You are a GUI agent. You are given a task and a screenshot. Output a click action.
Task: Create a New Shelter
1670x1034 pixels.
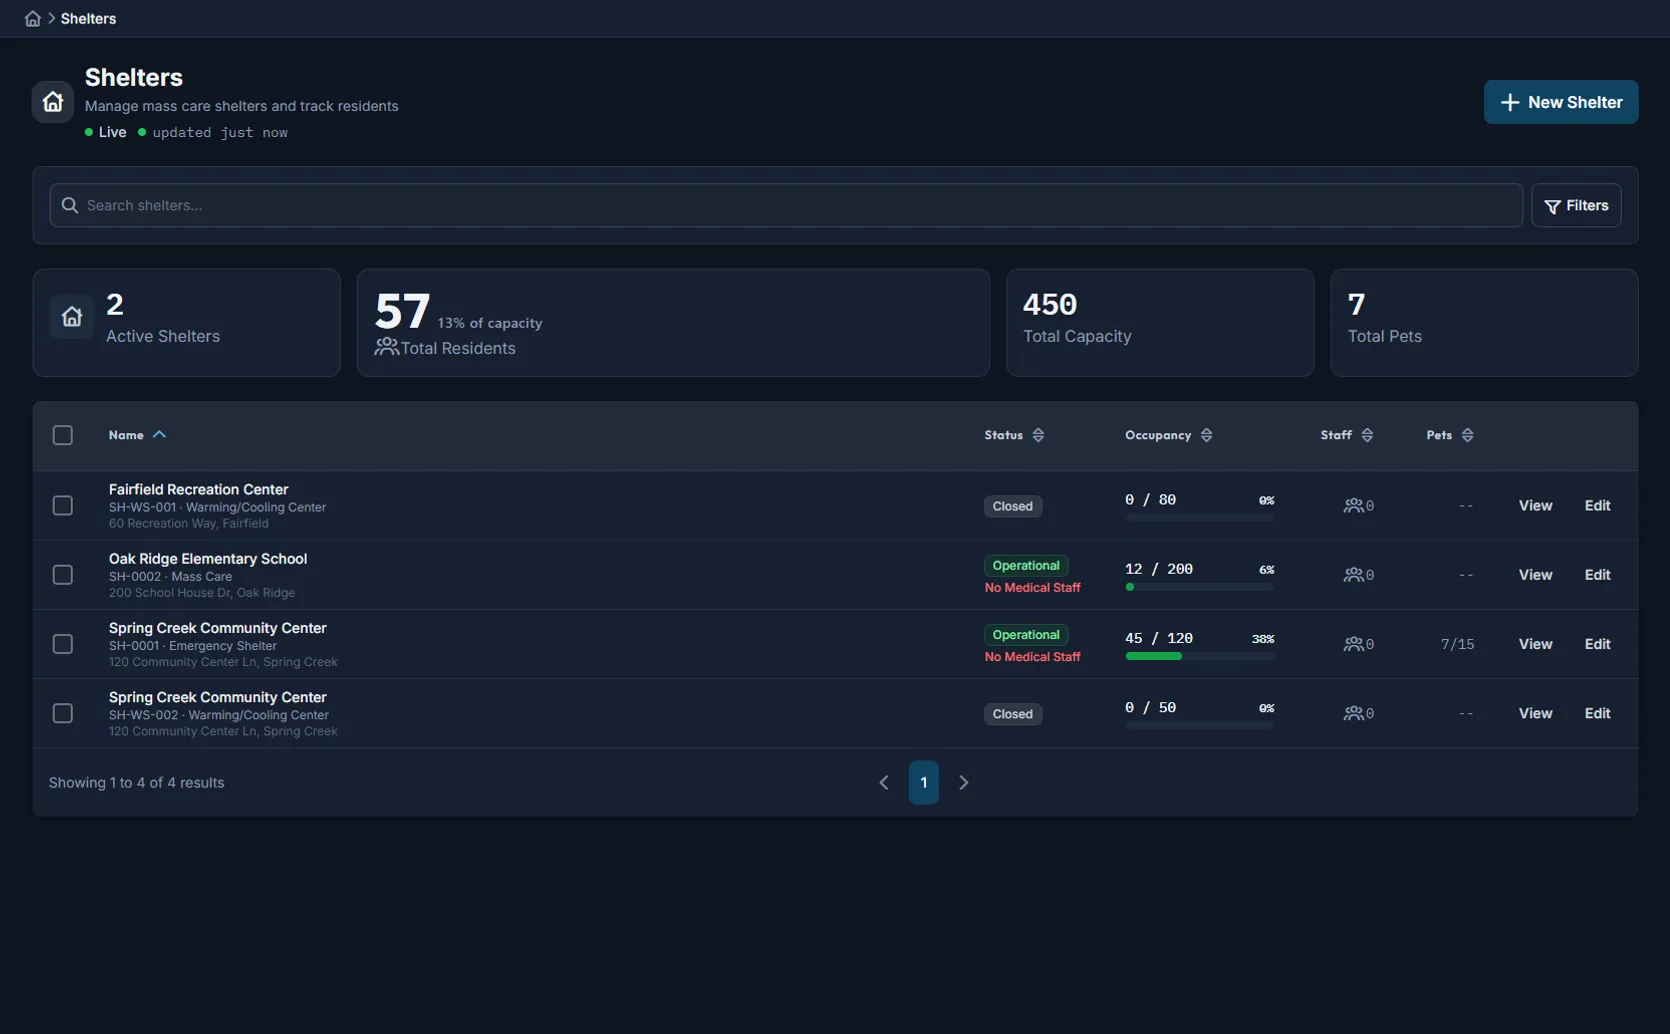[x=1560, y=102]
